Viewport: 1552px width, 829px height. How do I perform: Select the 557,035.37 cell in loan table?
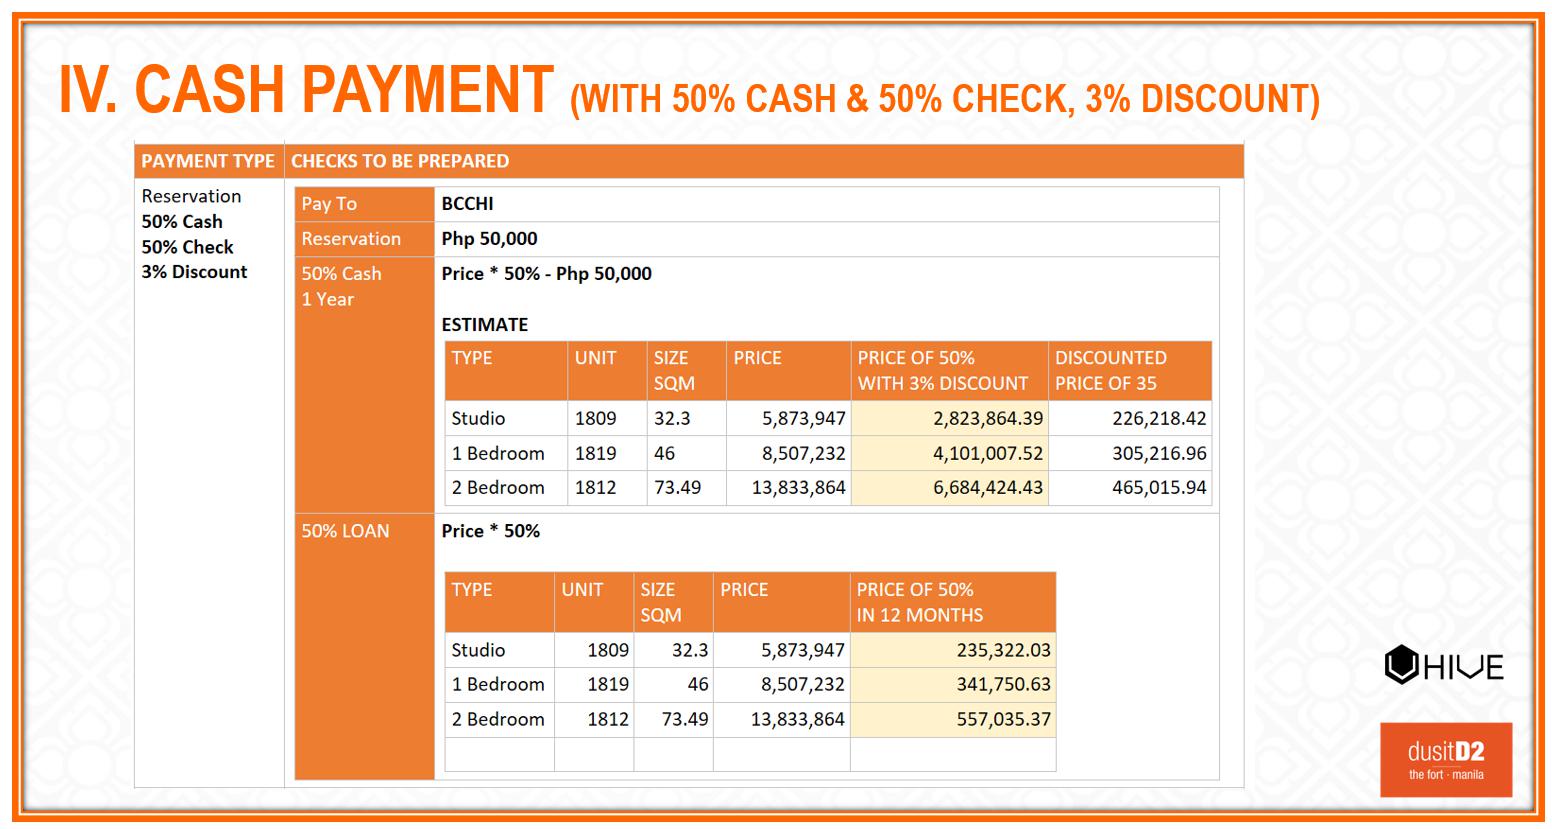[x=1002, y=719]
